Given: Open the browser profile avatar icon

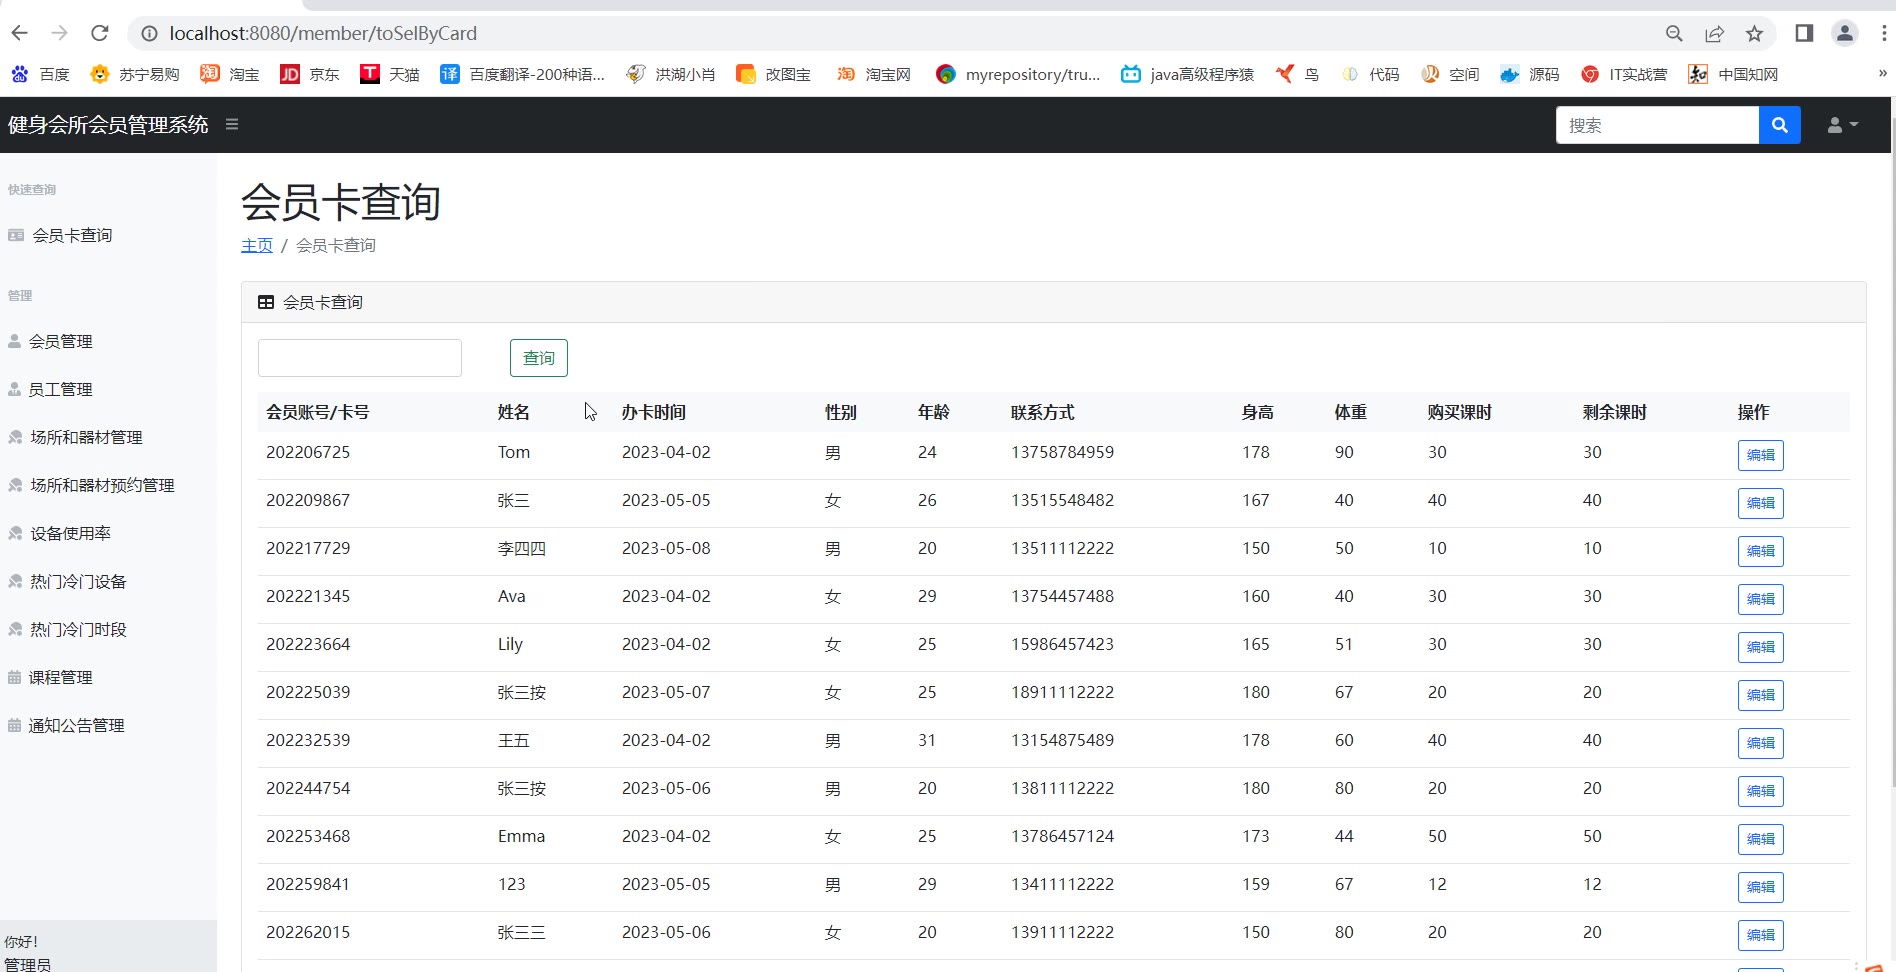Looking at the screenshot, I should click(x=1844, y=33).
